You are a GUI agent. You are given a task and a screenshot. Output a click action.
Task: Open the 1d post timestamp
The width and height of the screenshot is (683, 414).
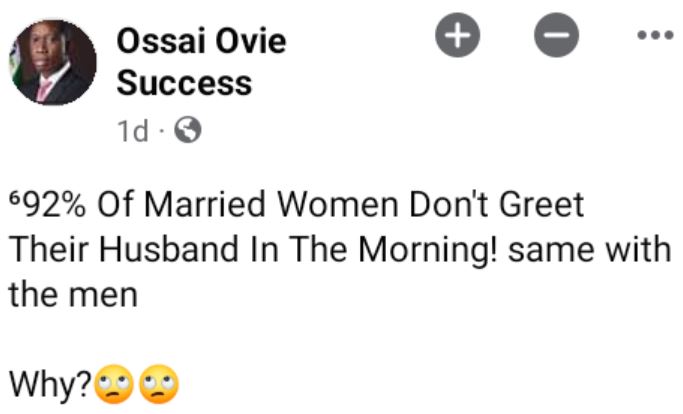[133, 131]
